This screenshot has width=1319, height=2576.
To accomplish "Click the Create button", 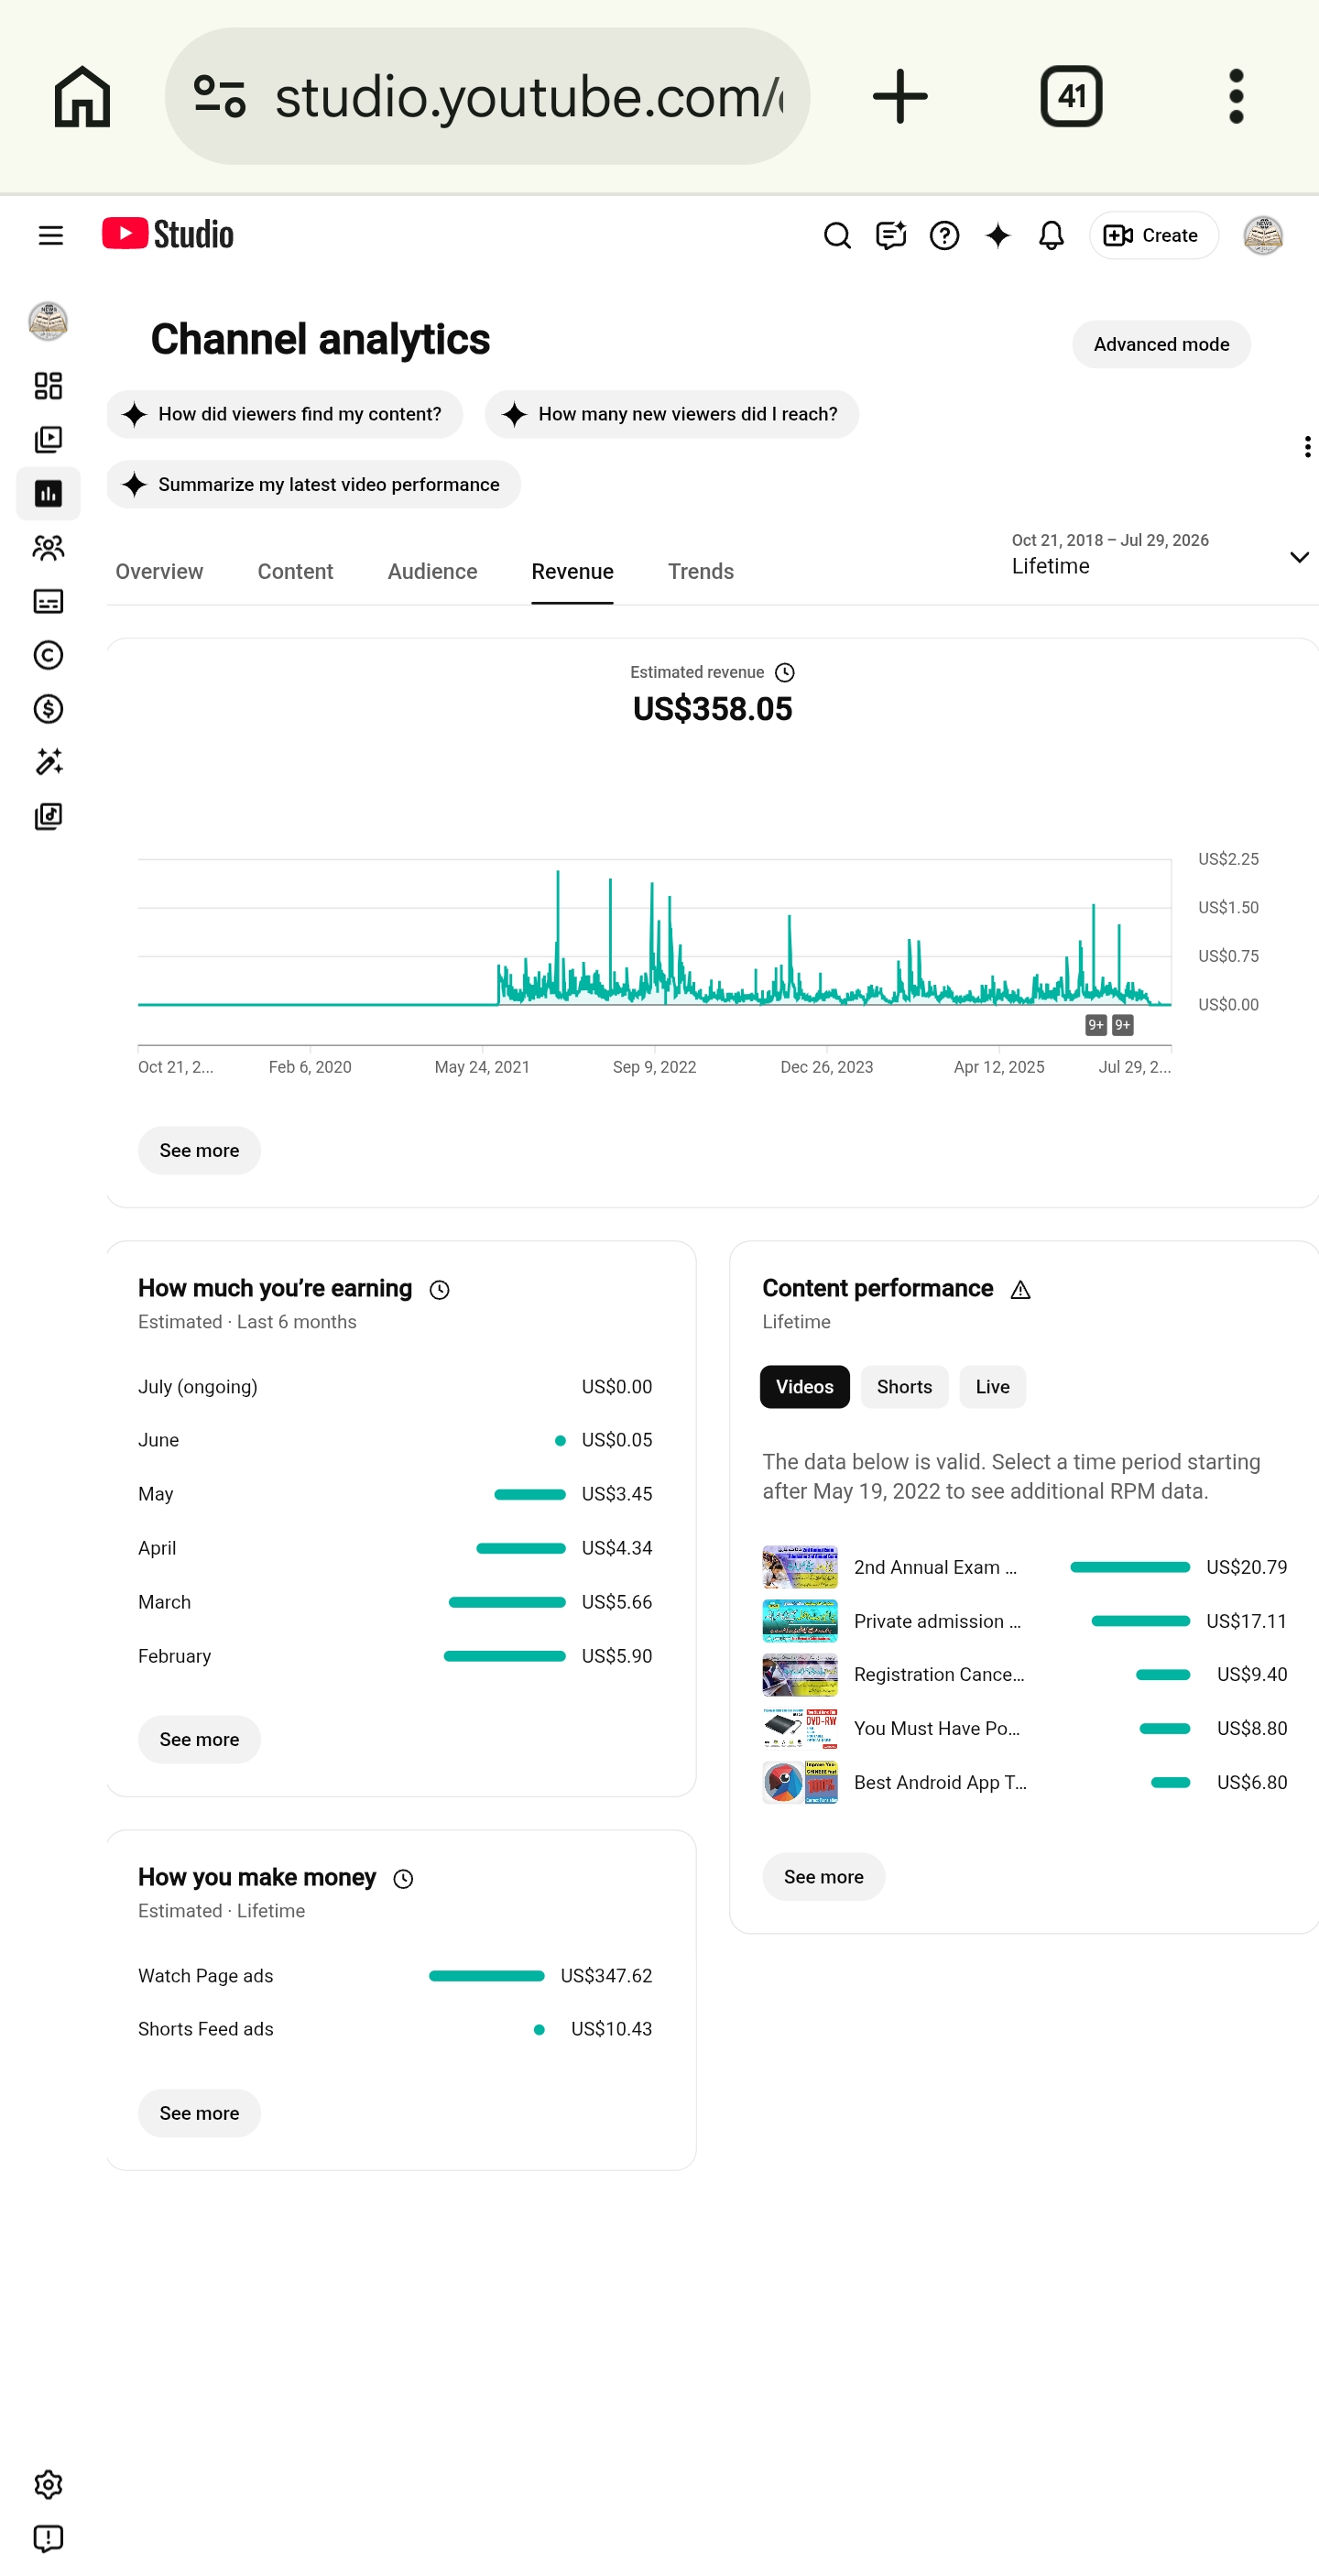I will click(x=1153, y=235).
